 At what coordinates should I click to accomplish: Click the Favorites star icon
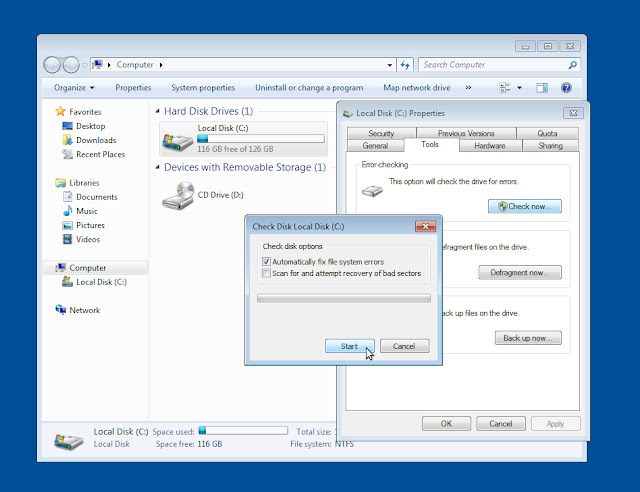point(60,111)
